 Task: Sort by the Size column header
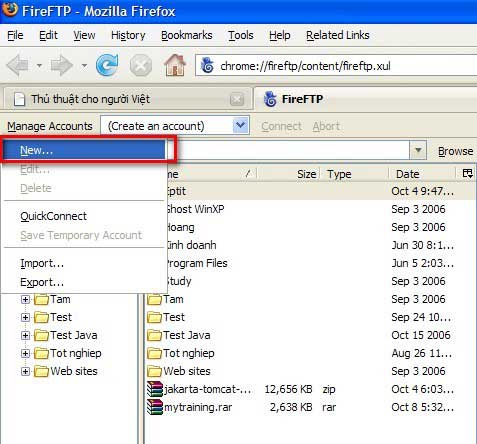[x=289, y=174]
